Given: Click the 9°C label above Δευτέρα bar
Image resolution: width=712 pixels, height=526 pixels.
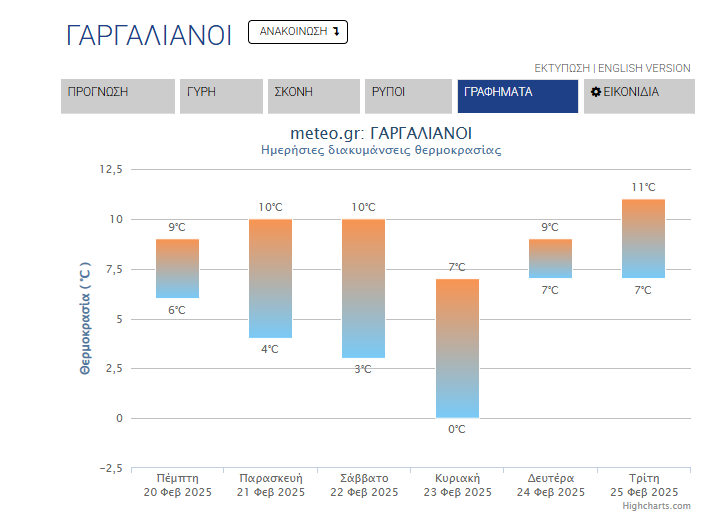Looking at the screenshot, I should click(x=550, y=227).
